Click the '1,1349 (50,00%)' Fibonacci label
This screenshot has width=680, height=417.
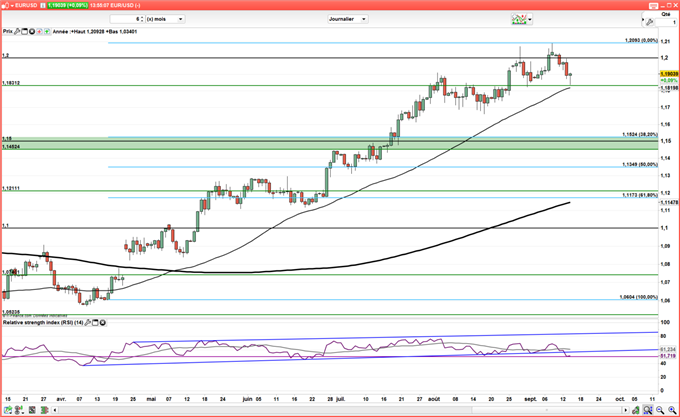[x=640, y=165]
